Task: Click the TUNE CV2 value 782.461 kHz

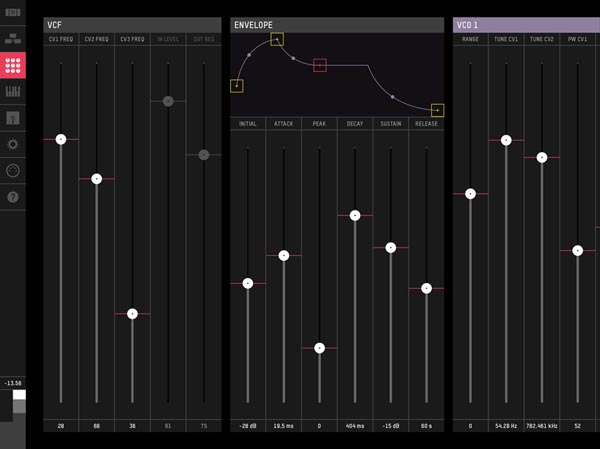Action: 542,426
